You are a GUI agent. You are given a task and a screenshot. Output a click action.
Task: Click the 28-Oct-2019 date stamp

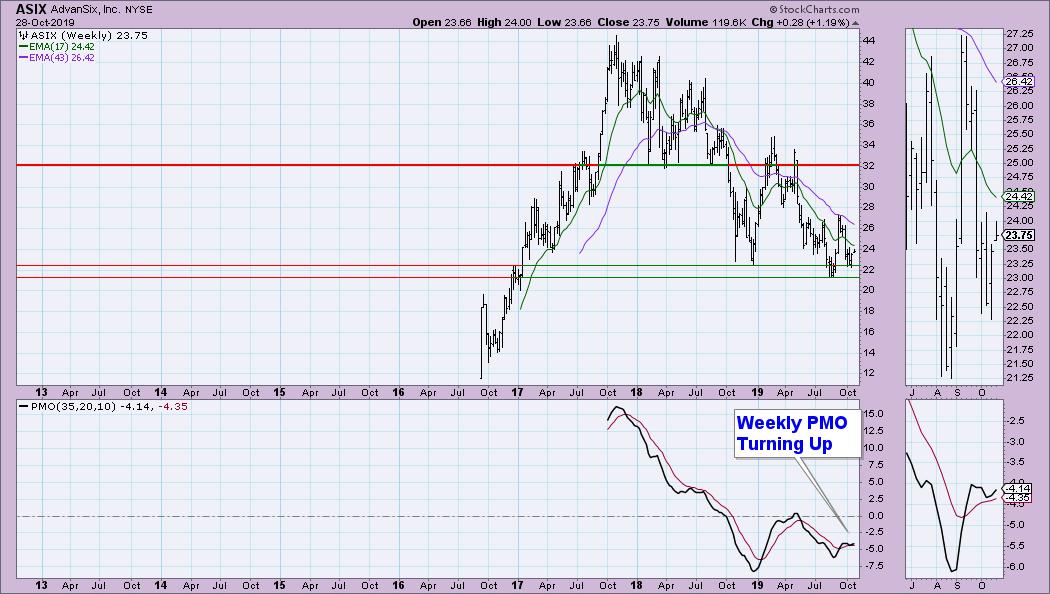coord(45,22)
